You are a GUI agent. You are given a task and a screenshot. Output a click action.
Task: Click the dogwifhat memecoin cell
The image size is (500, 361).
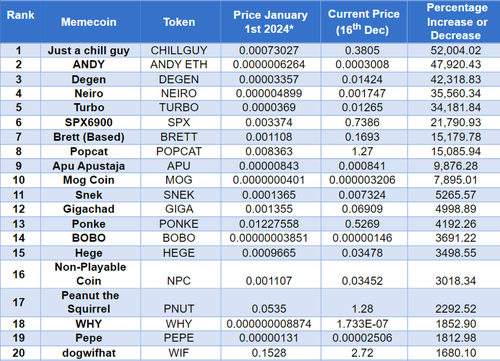[x=89, y=353]
